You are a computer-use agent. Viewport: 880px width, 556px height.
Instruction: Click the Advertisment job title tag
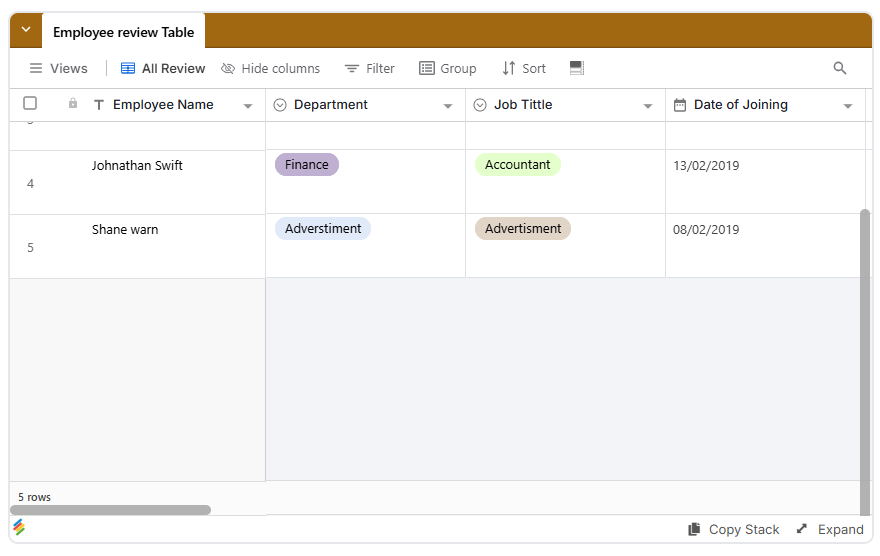point(522,228)
